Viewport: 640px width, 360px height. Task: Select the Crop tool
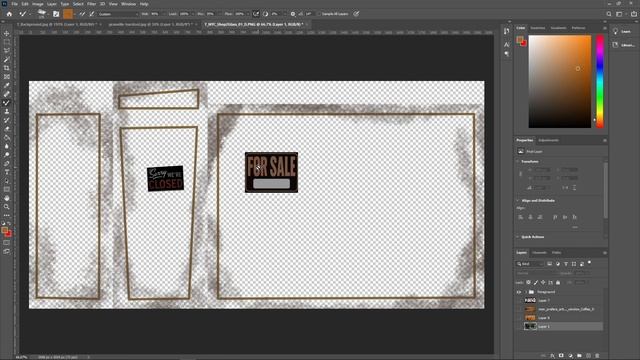tap(7, 68)
